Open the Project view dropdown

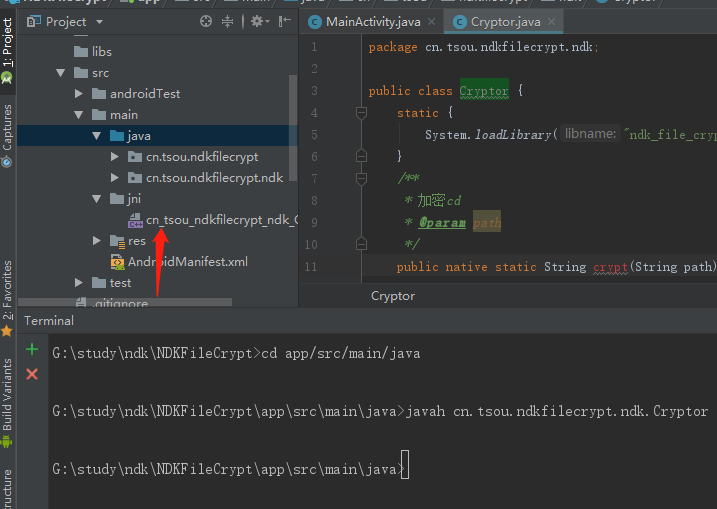click(x=100, y=21)
